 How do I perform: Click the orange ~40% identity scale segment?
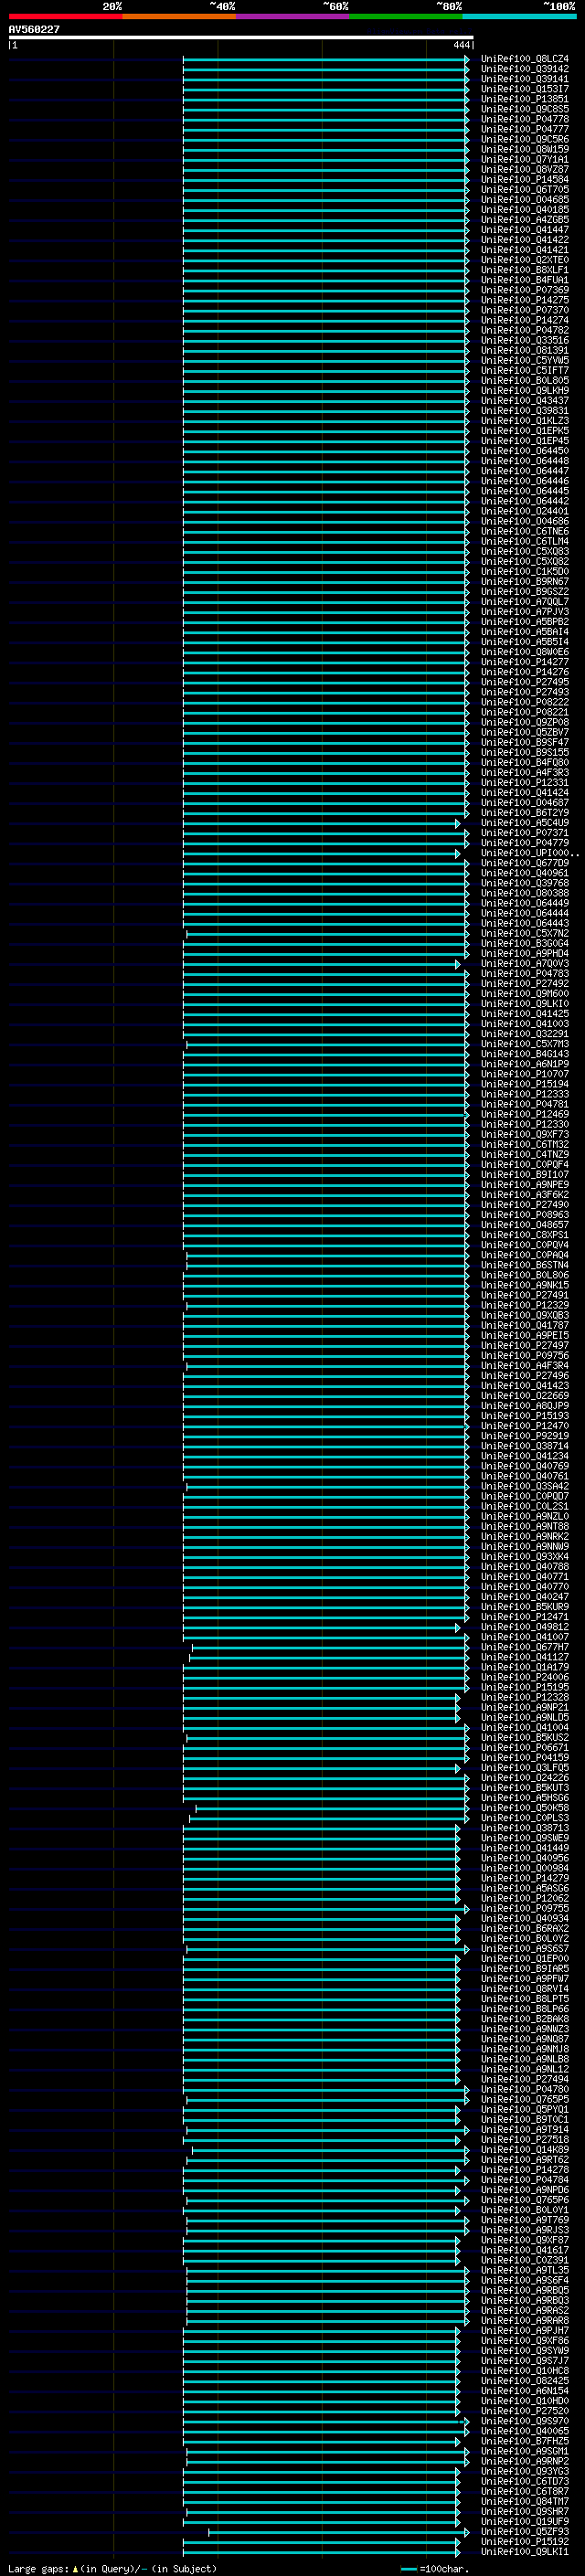(179, 16)
